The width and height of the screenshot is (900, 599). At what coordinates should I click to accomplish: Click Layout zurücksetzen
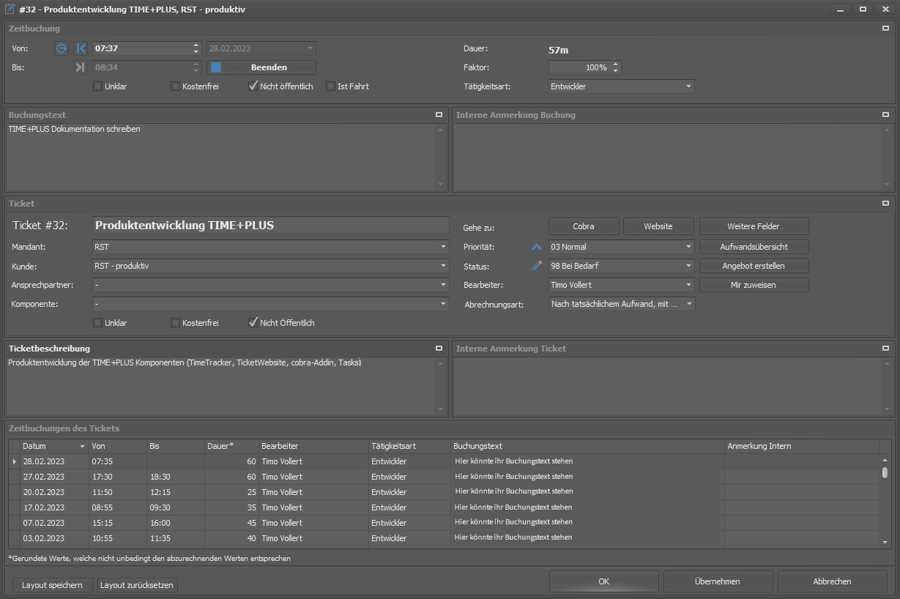pos(137,585)
